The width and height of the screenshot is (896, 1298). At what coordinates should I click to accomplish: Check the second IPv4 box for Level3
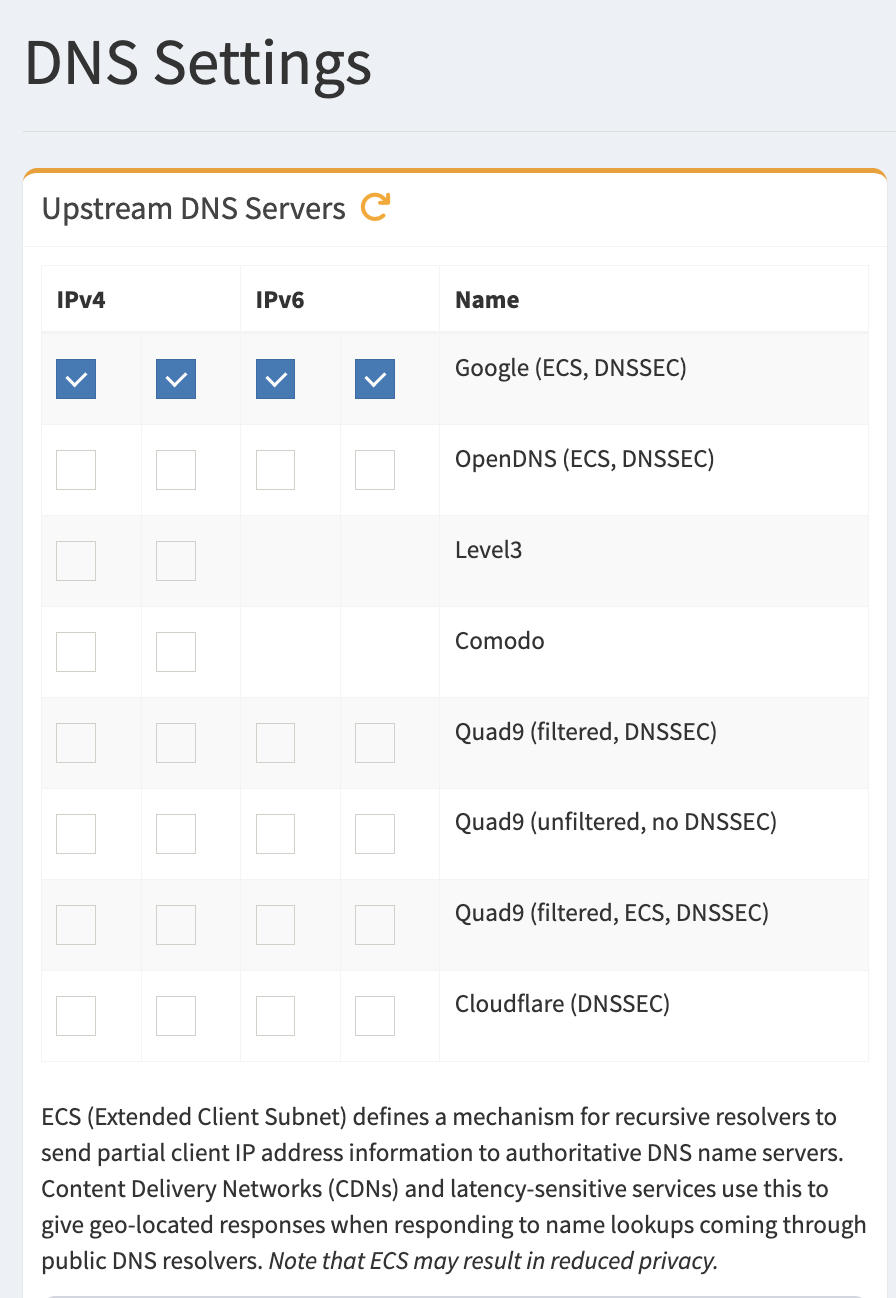tap(176, 561)
